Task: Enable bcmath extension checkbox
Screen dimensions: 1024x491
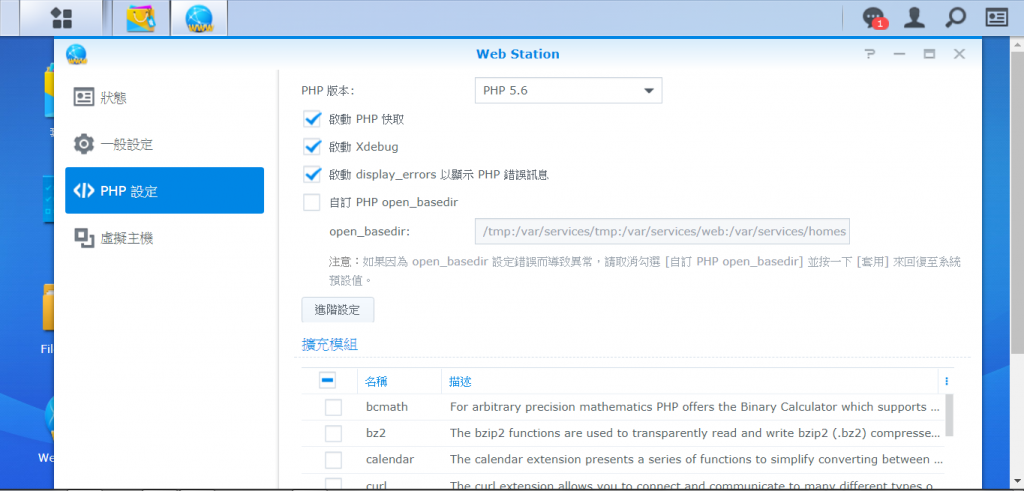Action: [x=333, y=407]
